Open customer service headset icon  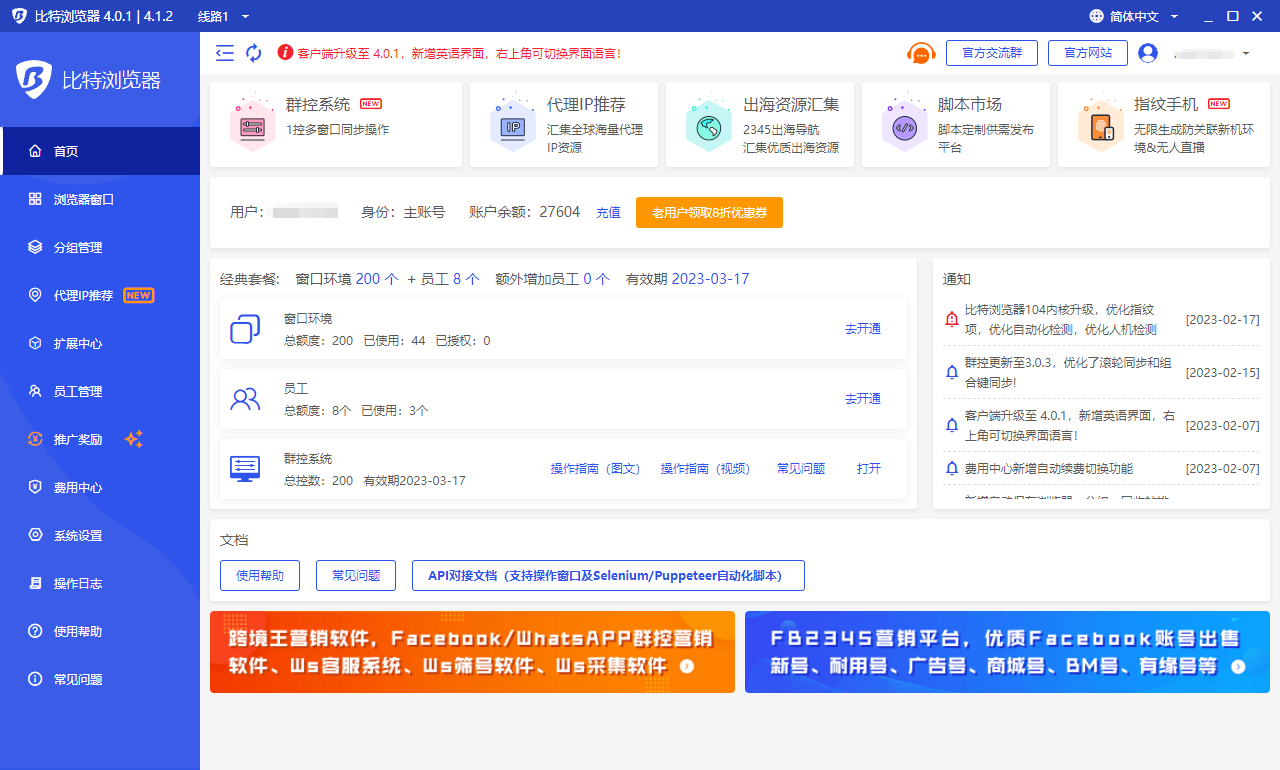pos(920,53)
